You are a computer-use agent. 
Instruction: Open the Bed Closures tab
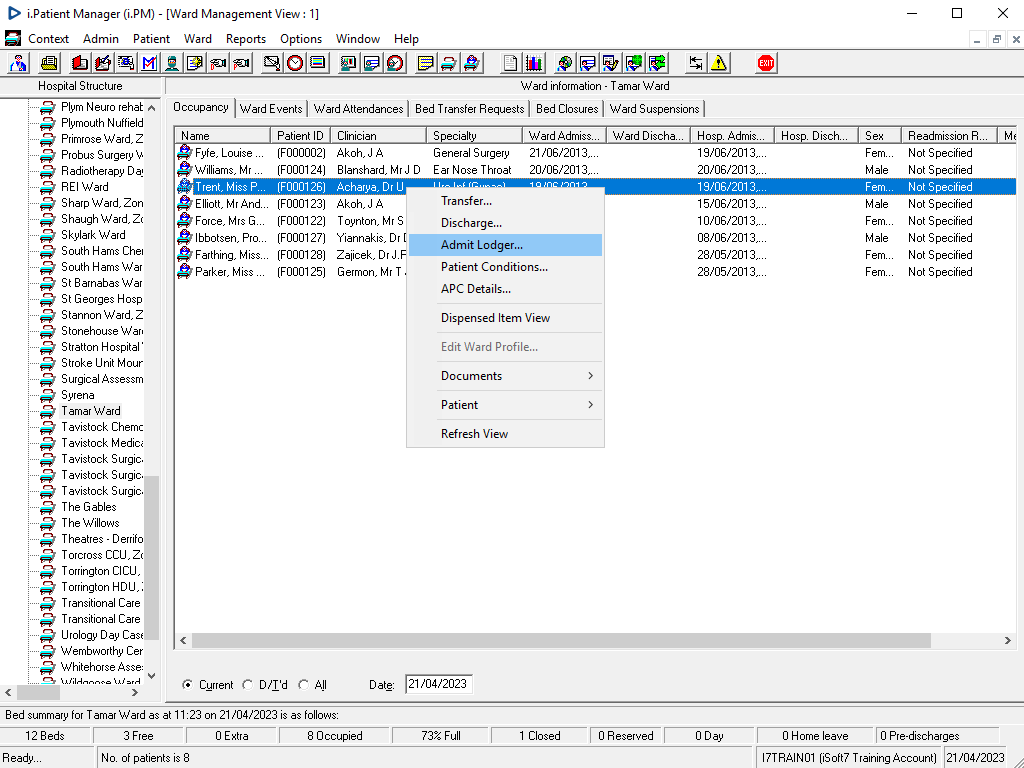coord(567,109)
